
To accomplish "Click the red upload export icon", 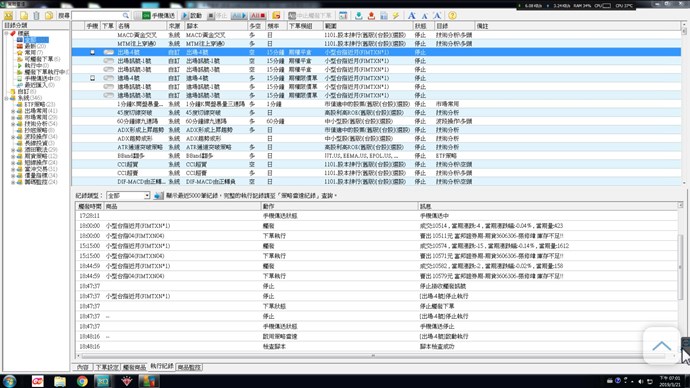I will 371,15.
